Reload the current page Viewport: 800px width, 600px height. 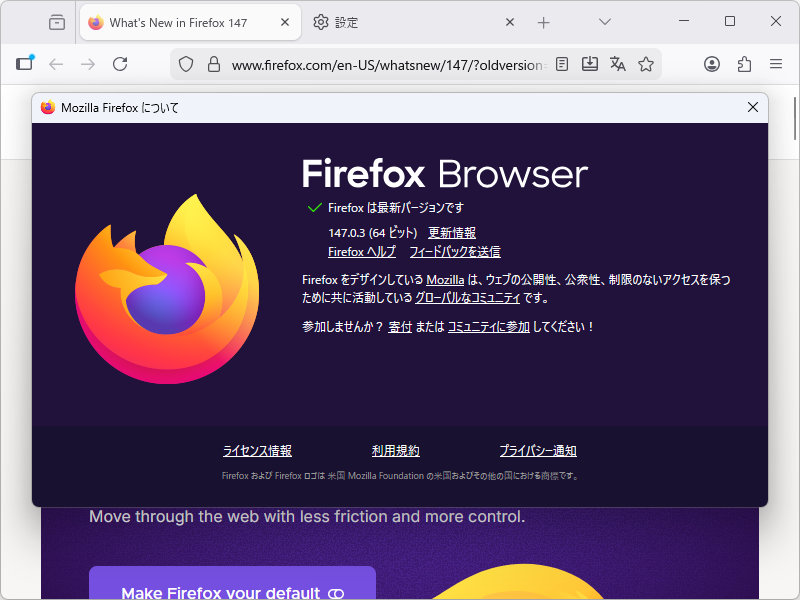pyautogui.click(x=119, y=62)
